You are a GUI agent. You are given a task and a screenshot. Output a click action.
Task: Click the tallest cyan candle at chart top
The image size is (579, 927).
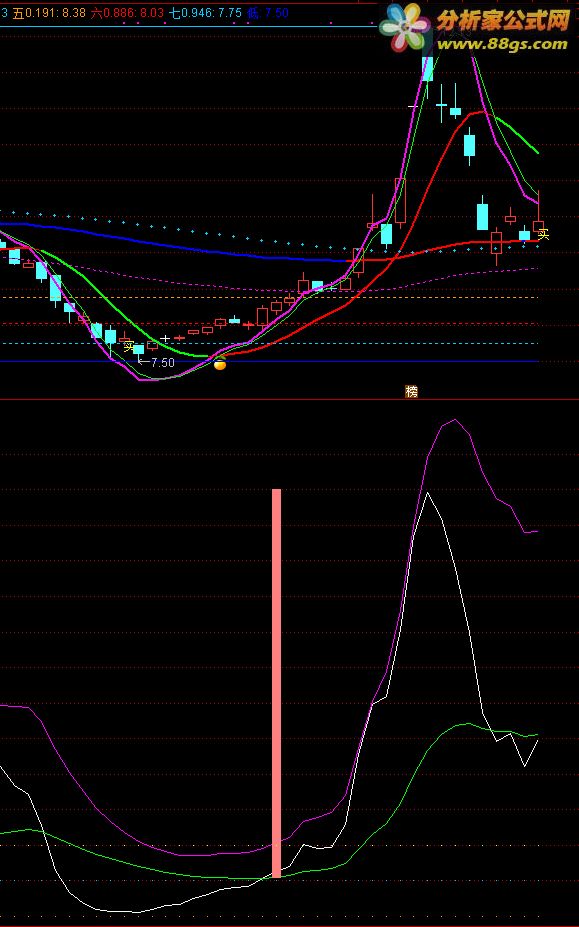click(428, 66)
